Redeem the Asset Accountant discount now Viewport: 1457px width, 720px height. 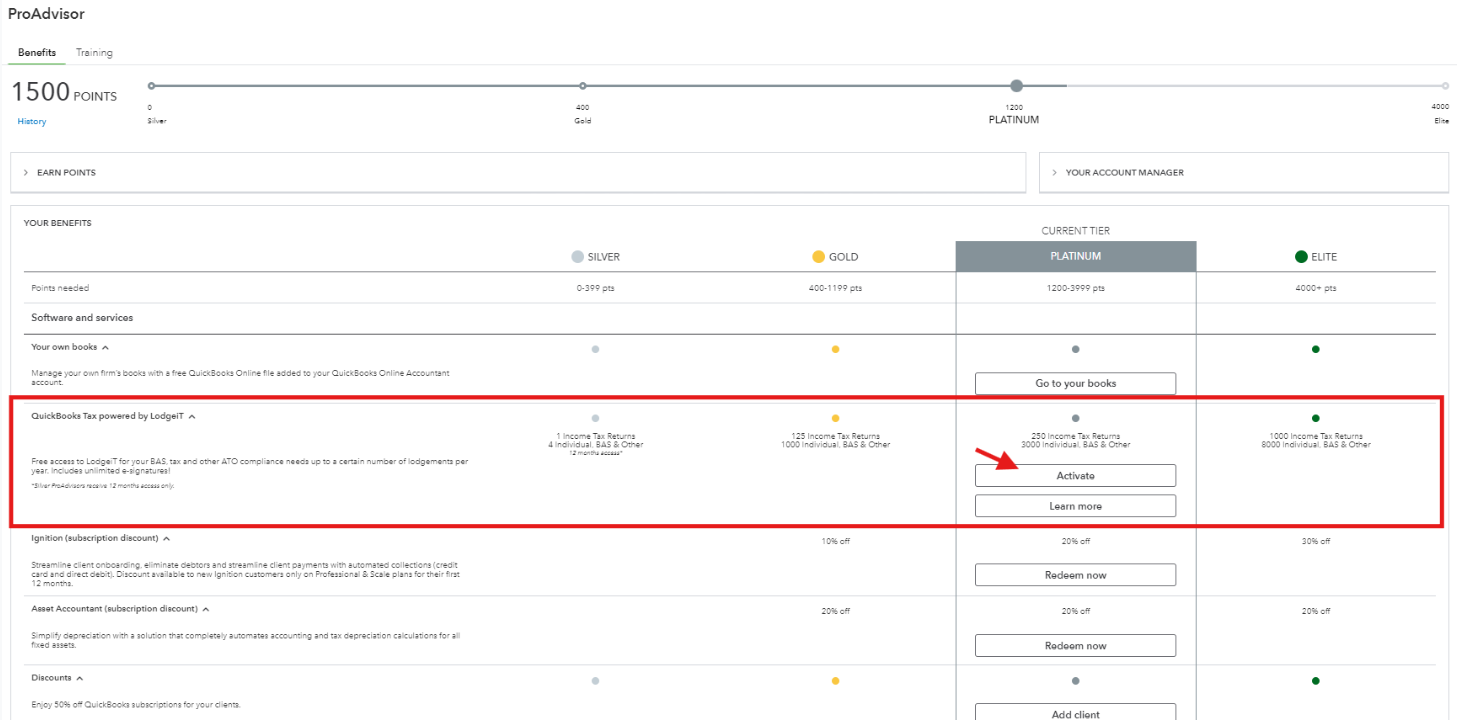[x=1075, y=646]
